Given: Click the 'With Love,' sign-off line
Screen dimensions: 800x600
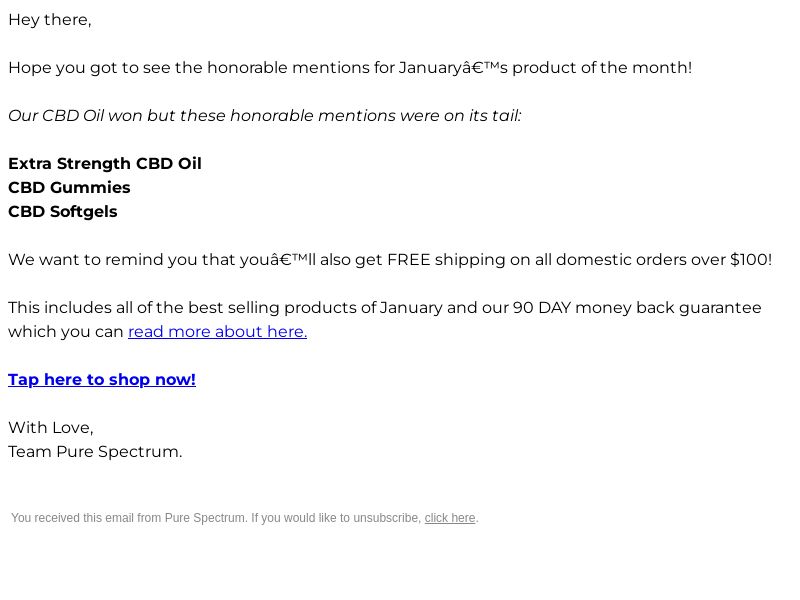Looking at the screenshot, I should coord(51,428).
